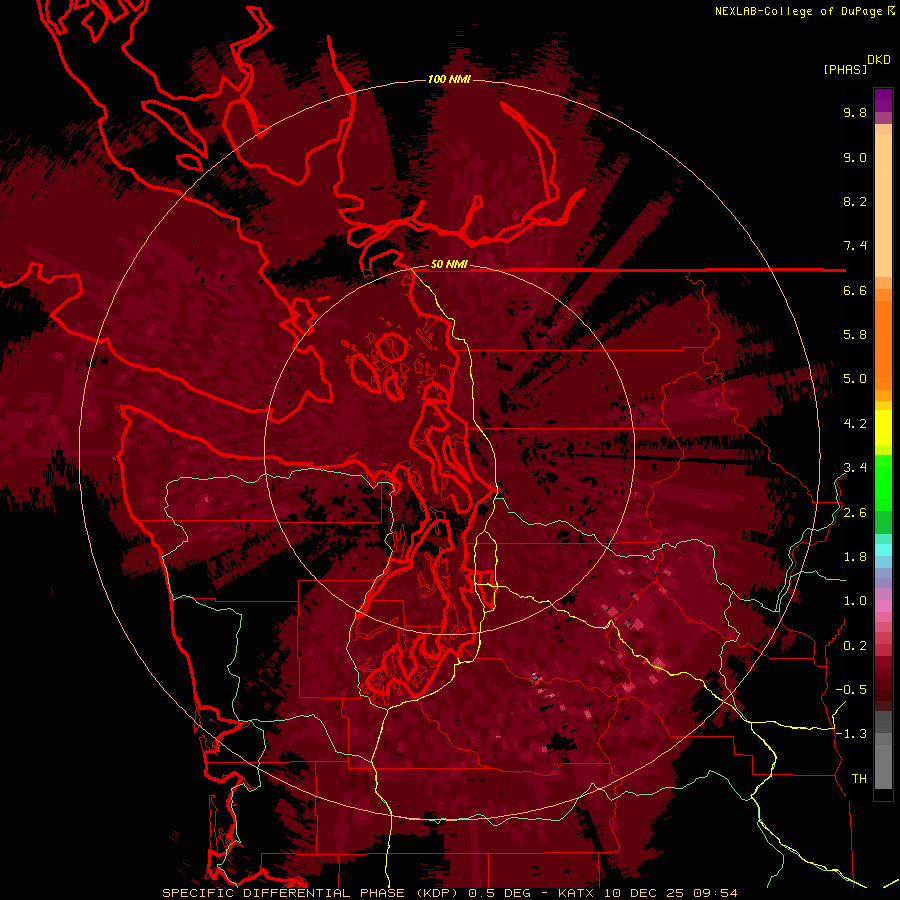Click the KATX radar site identifier
Image resolution: width=900 pixels, height=900 pixels.
coord(575,893)
